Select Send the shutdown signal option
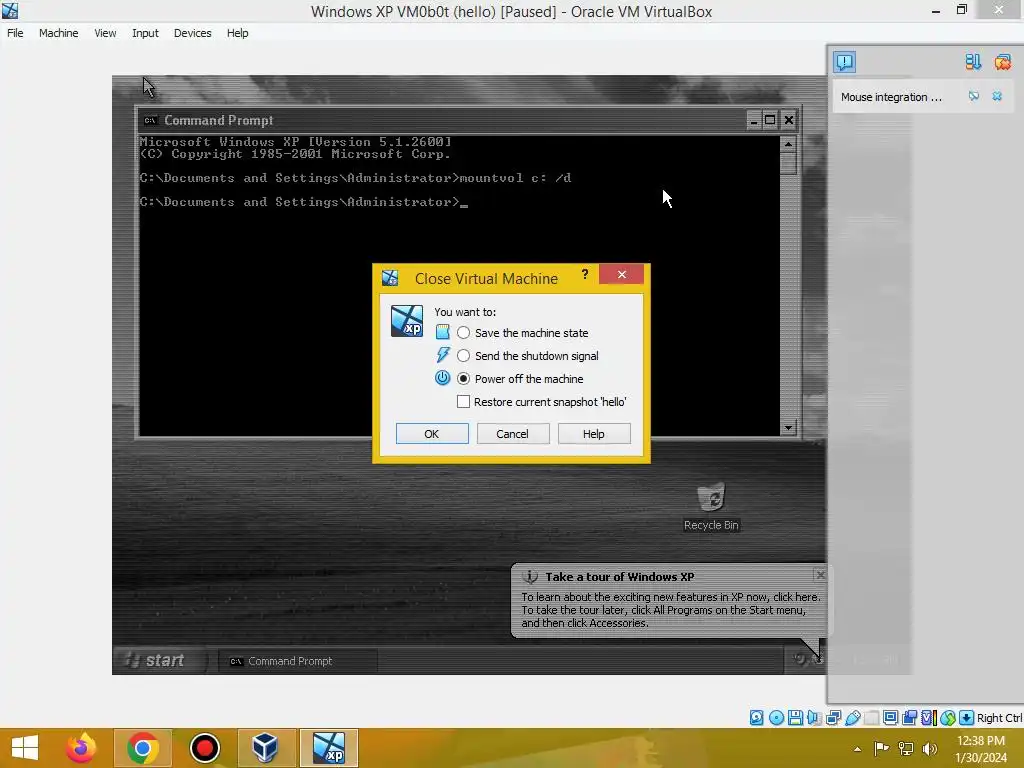This screenshot has height=768, width=1024. pos(528,356)
